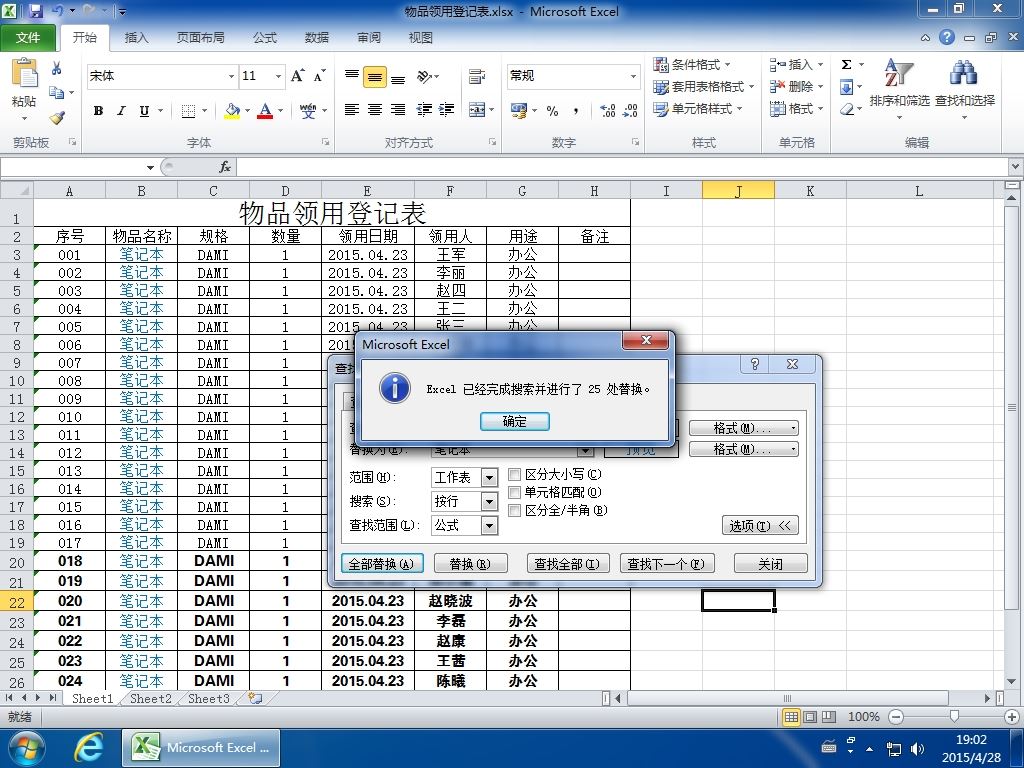The height and width of the screenshot is (768, 1024).
Task: Click the 查找全部 Find All button
Action: (568, 564)
